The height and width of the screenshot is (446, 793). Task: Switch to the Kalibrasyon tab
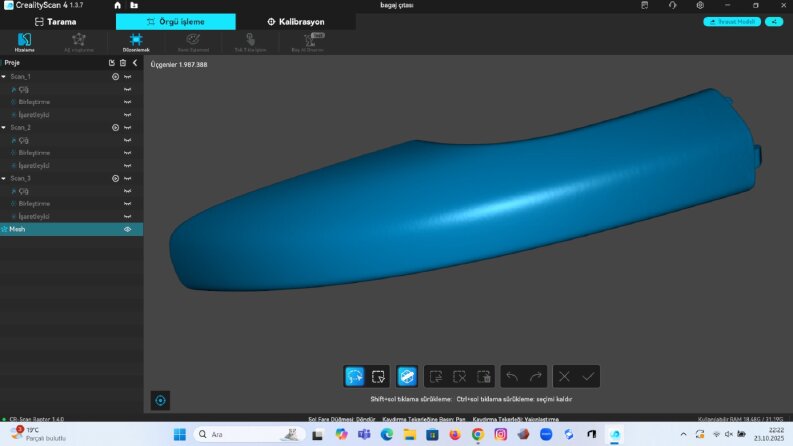coord(296,22)
